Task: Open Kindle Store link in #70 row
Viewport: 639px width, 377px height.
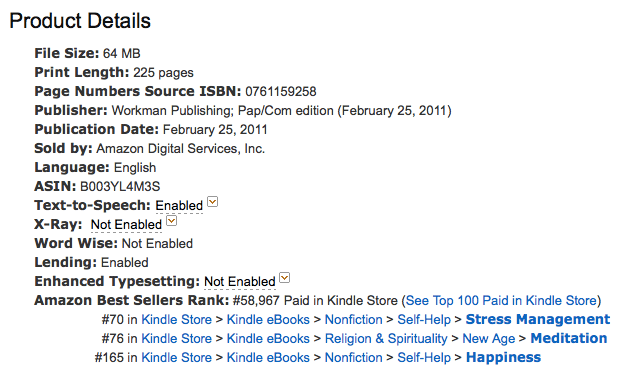Action: [x=176, y=320]
